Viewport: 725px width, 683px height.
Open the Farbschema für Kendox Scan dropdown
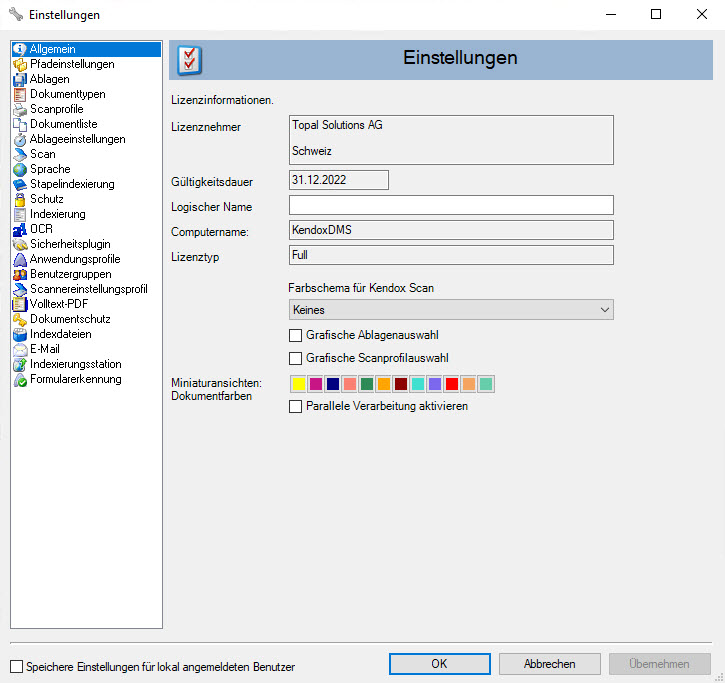coord(450,311)
